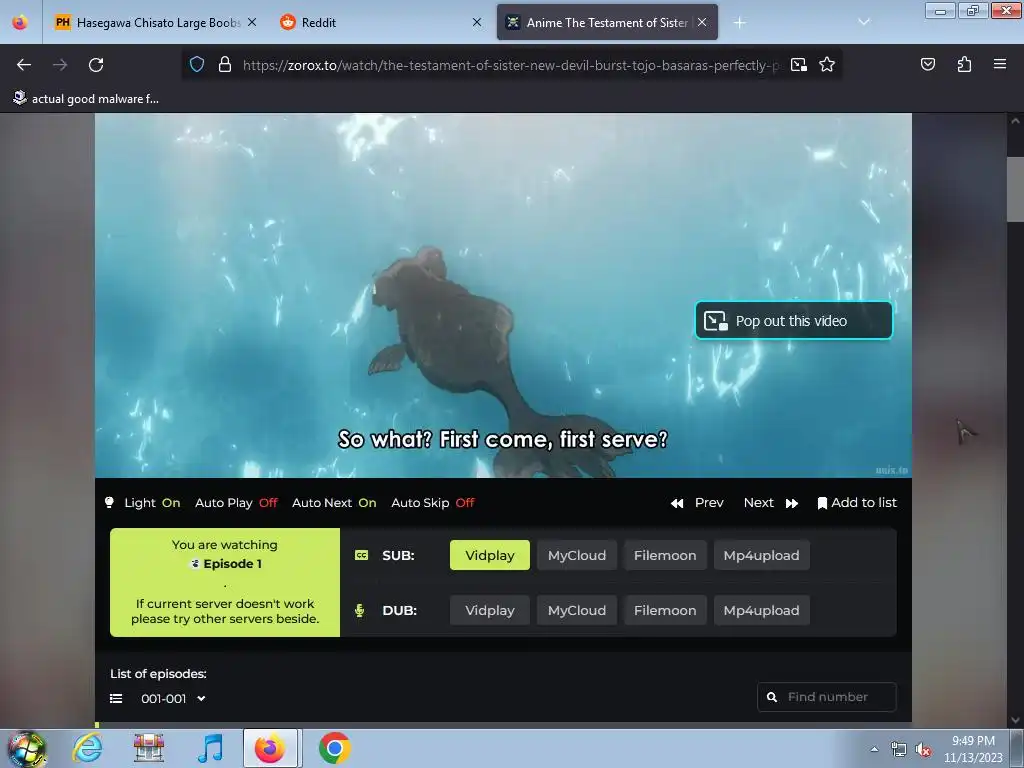Click the search magnifier icon beside Find number
Screen dimensions: 1024x768
click(x=772, y=697)
